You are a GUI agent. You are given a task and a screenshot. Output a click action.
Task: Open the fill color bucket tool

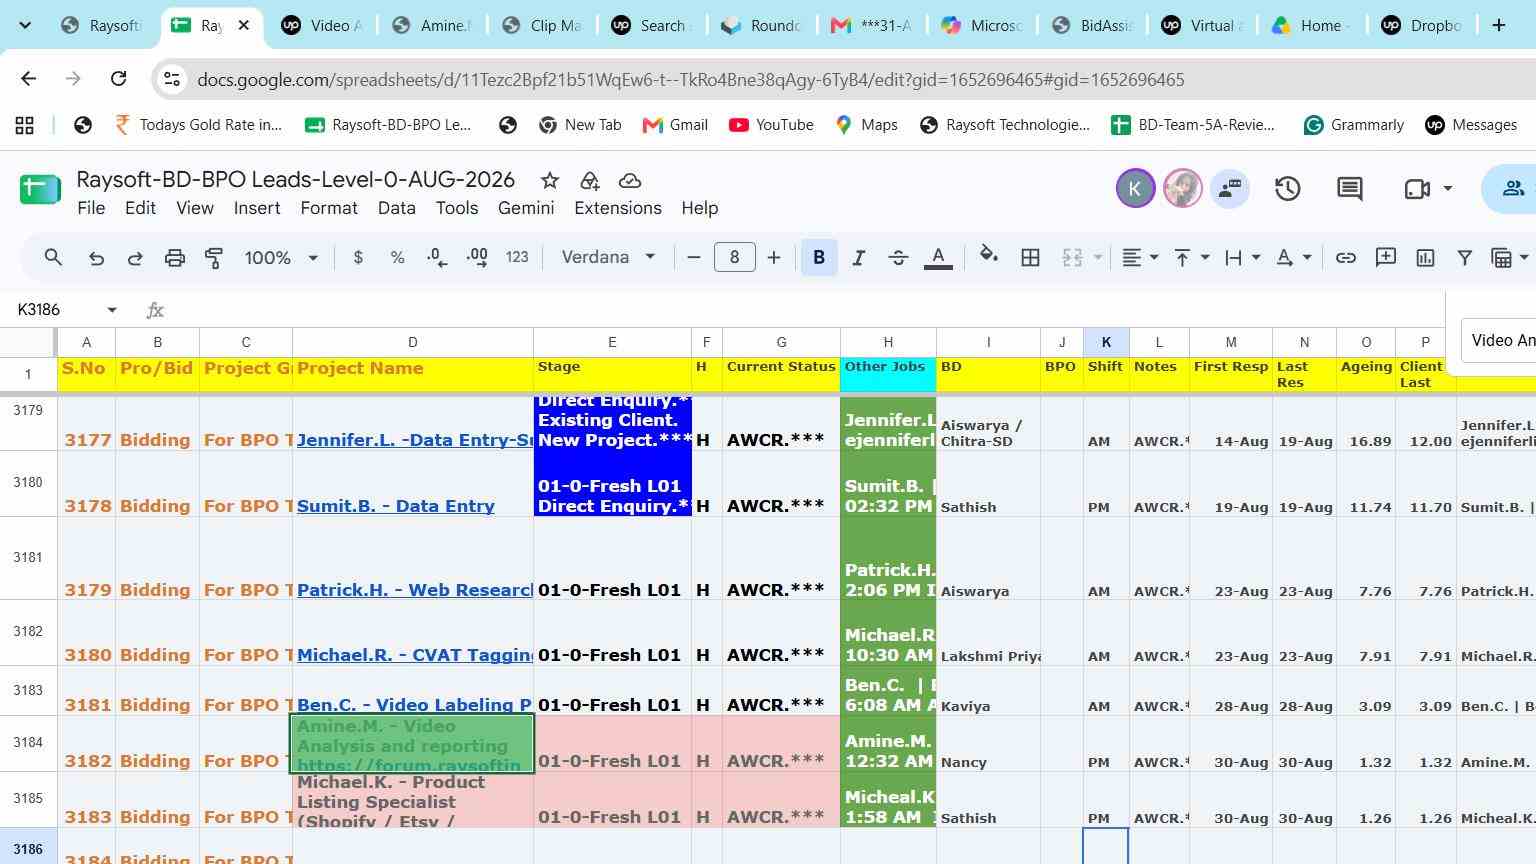point(989,256)
